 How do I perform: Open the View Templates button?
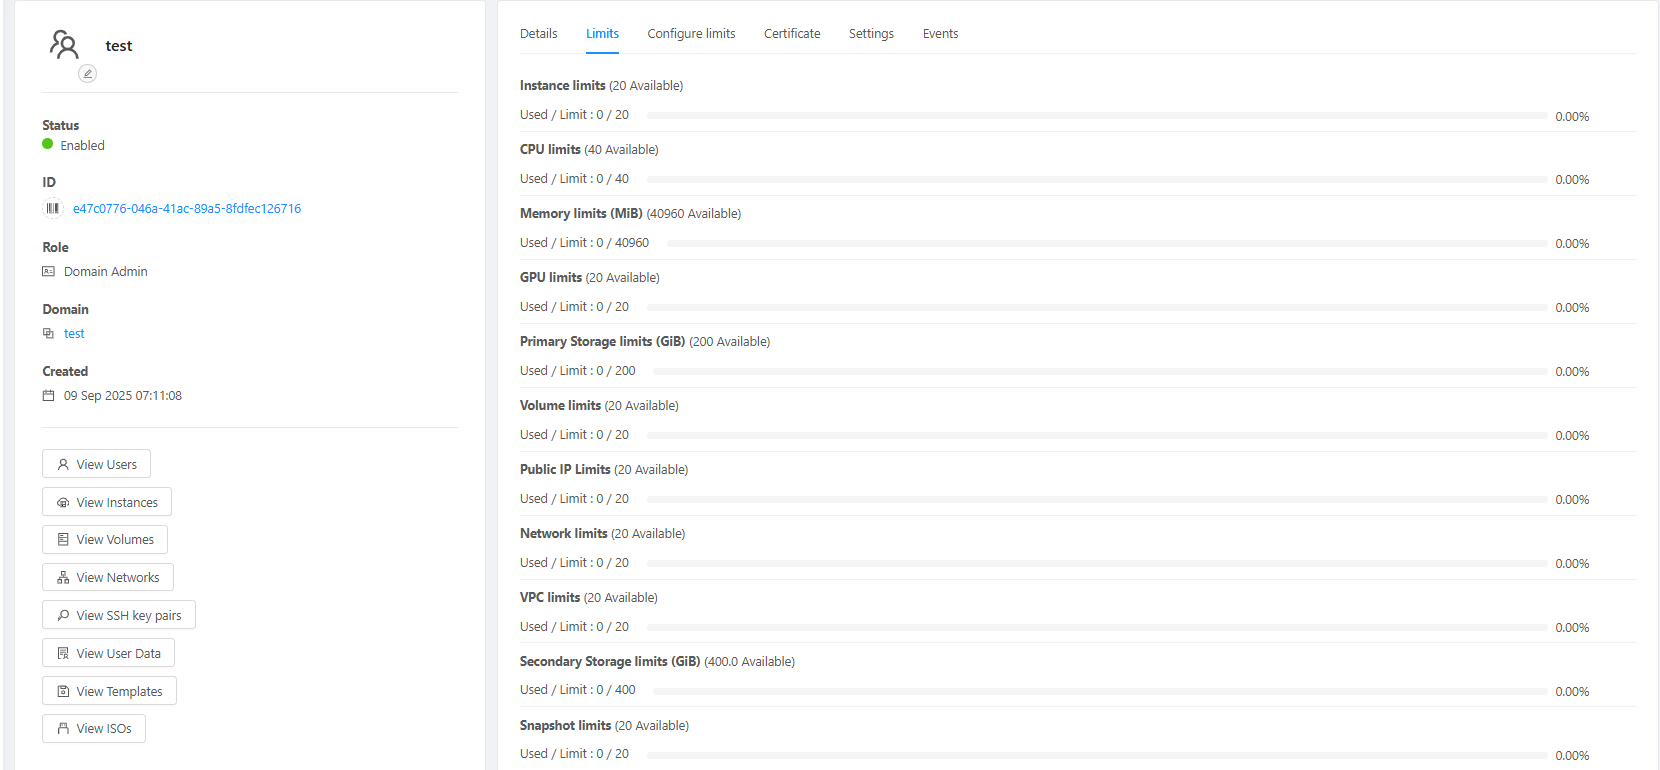(109, 691)
